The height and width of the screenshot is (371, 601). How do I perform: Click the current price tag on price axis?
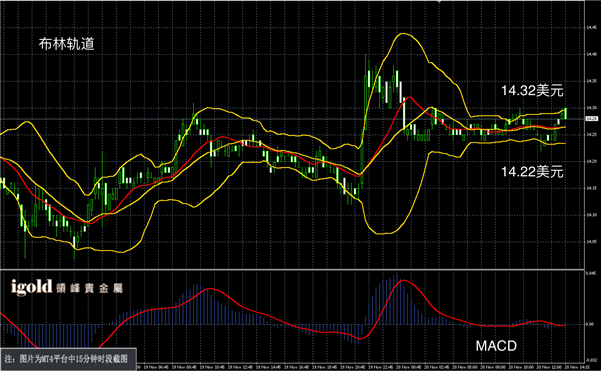[x=592, y=119]
